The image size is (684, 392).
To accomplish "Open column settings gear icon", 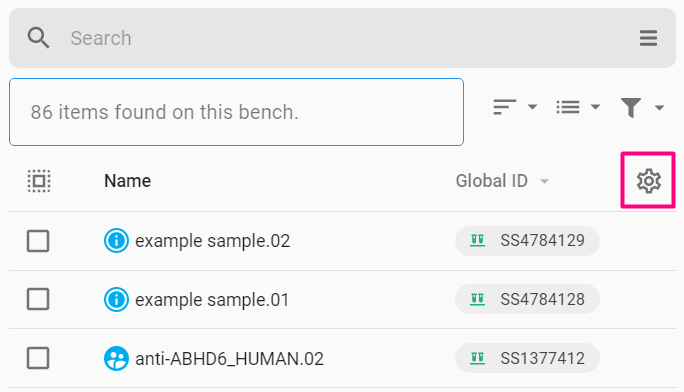I will [x=648, y=181].
